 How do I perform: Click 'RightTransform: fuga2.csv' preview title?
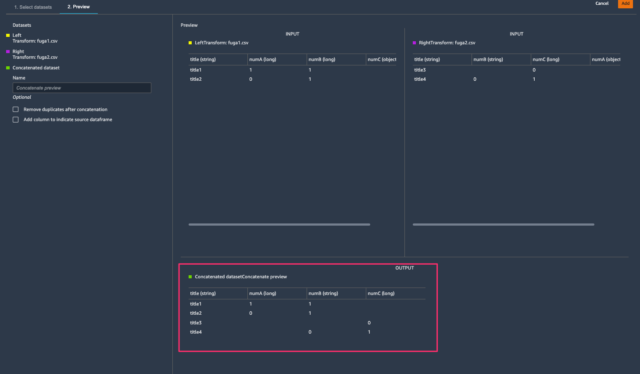pyautogui.click(x=447, y=43)
